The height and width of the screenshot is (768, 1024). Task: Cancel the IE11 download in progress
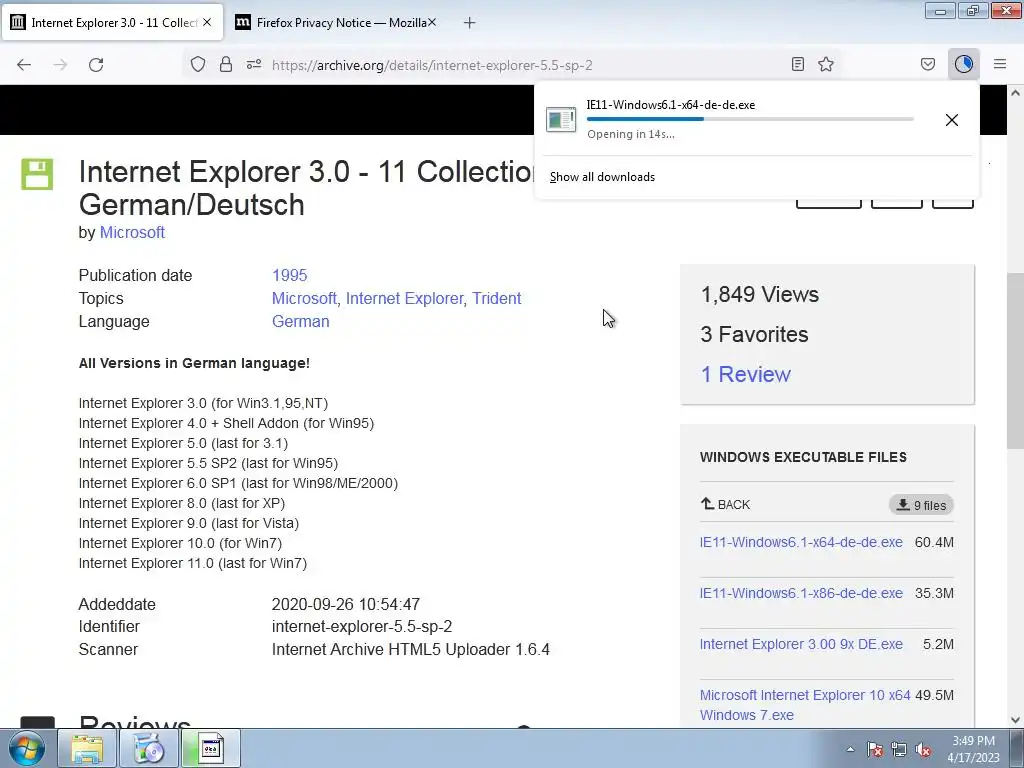pos(952,120)
